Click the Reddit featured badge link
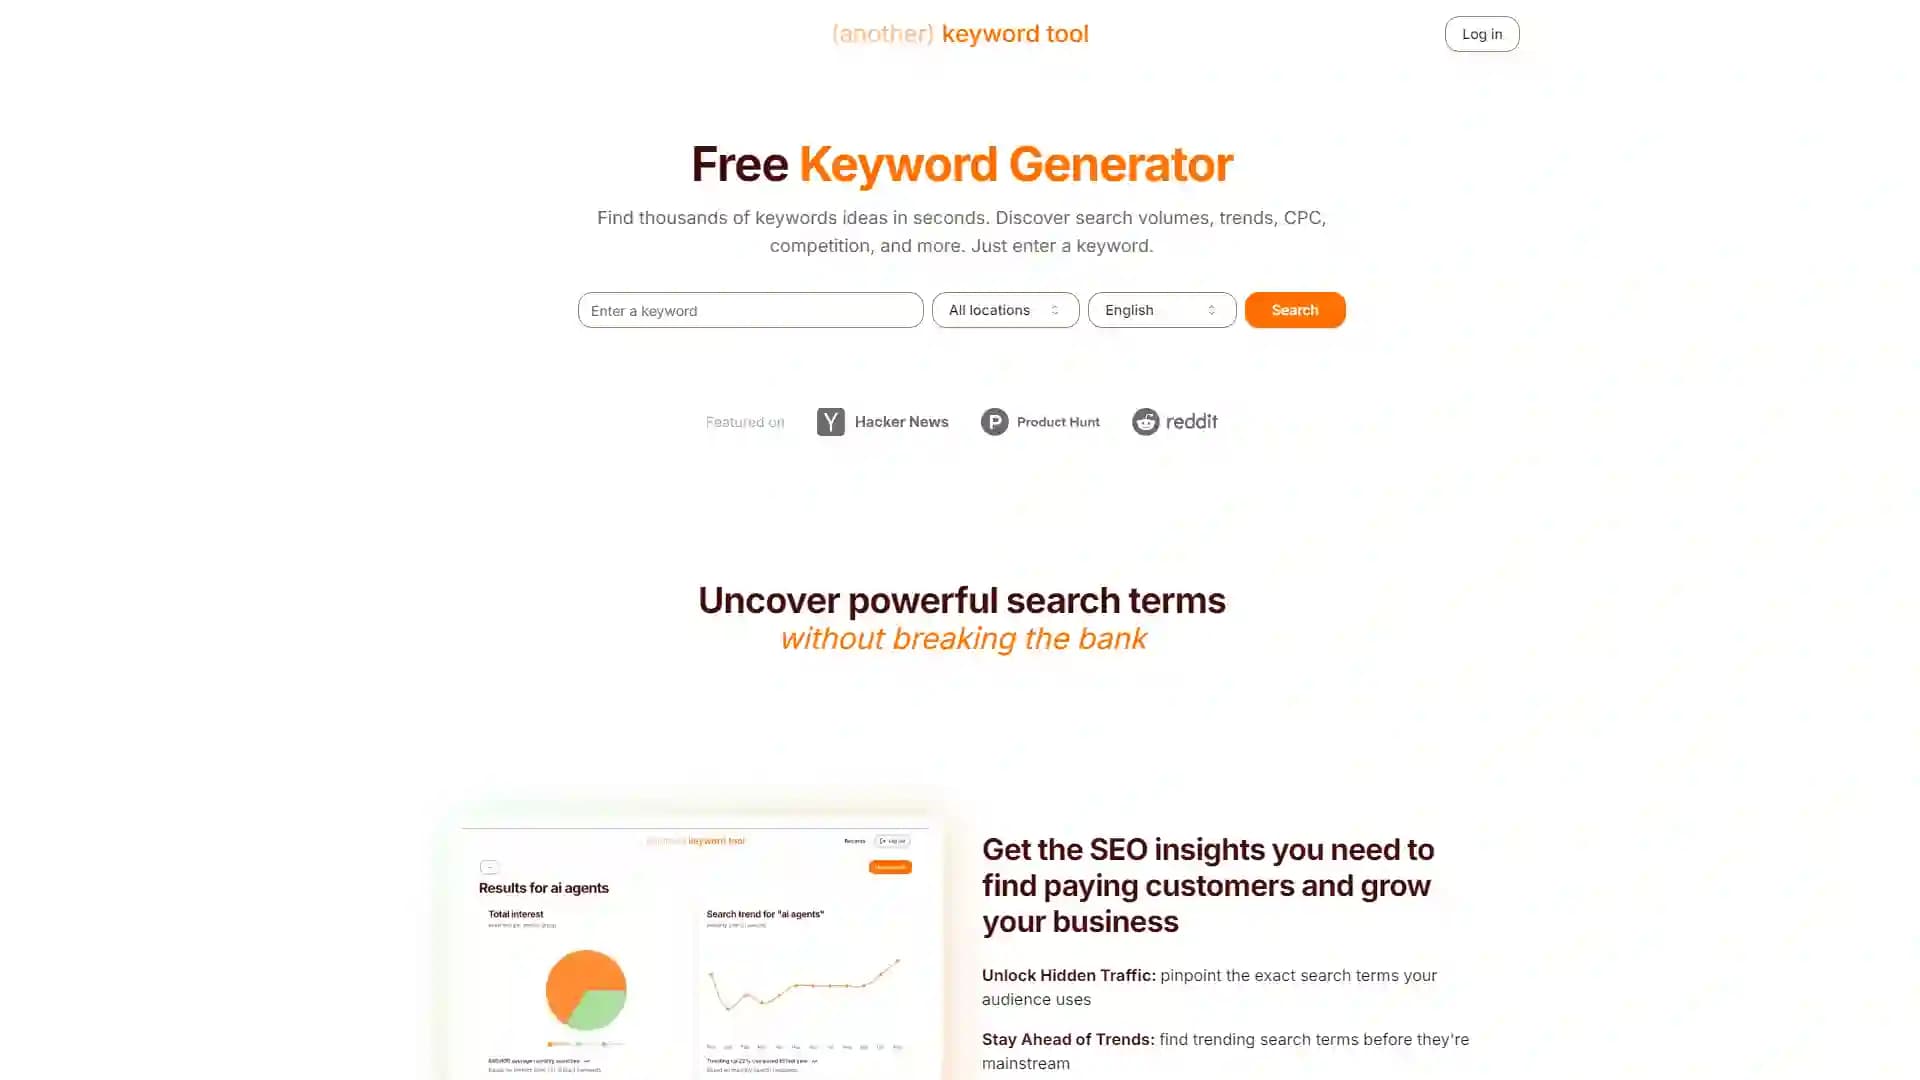The width and height of the screenshot is (1920, 1080). point(1174,422)
